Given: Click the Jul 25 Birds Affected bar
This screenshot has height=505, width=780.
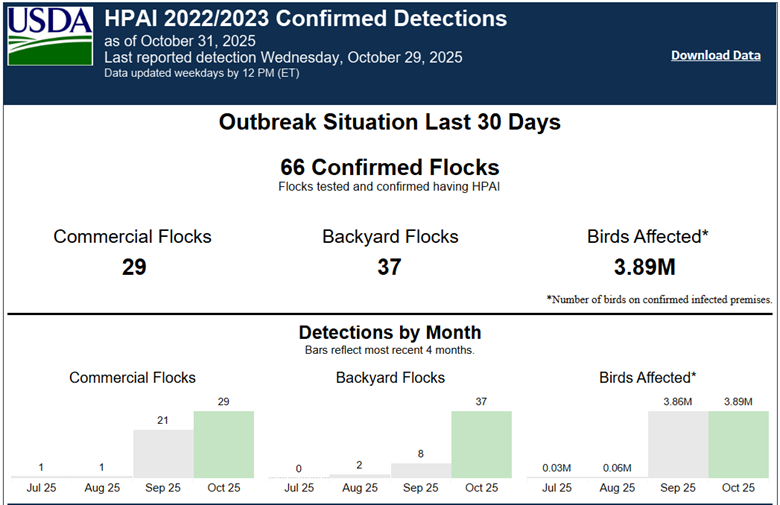Looking at the screenshot, I should point(557,476).
